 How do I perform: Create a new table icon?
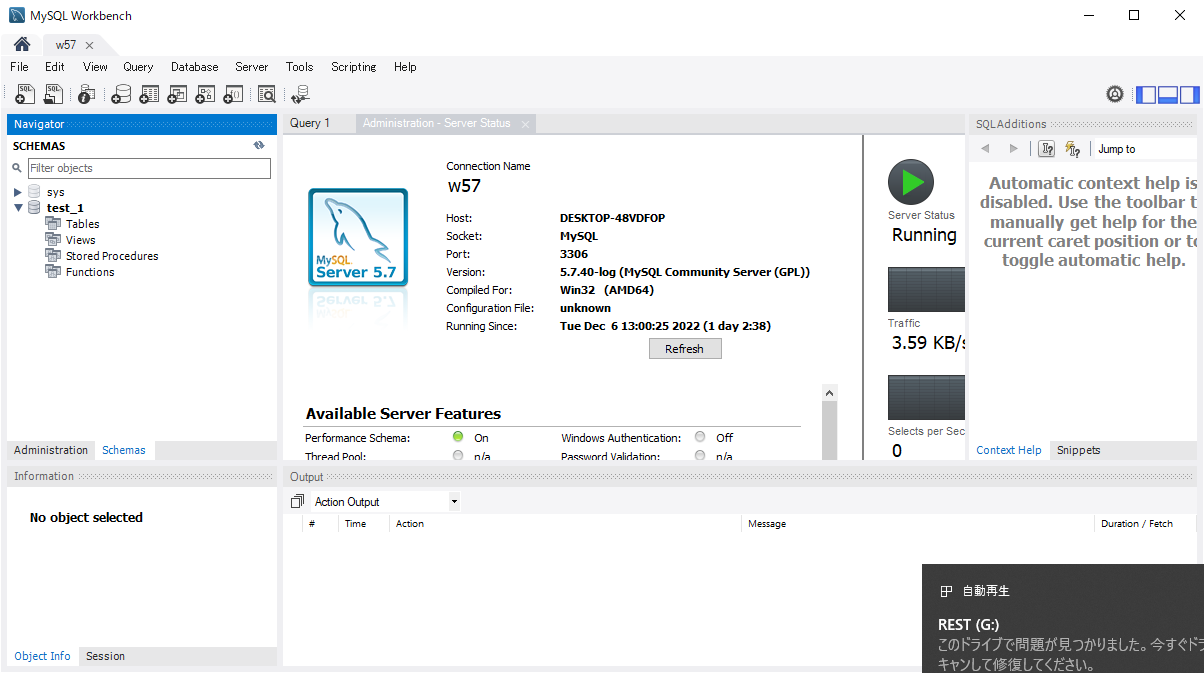(149, 94)
